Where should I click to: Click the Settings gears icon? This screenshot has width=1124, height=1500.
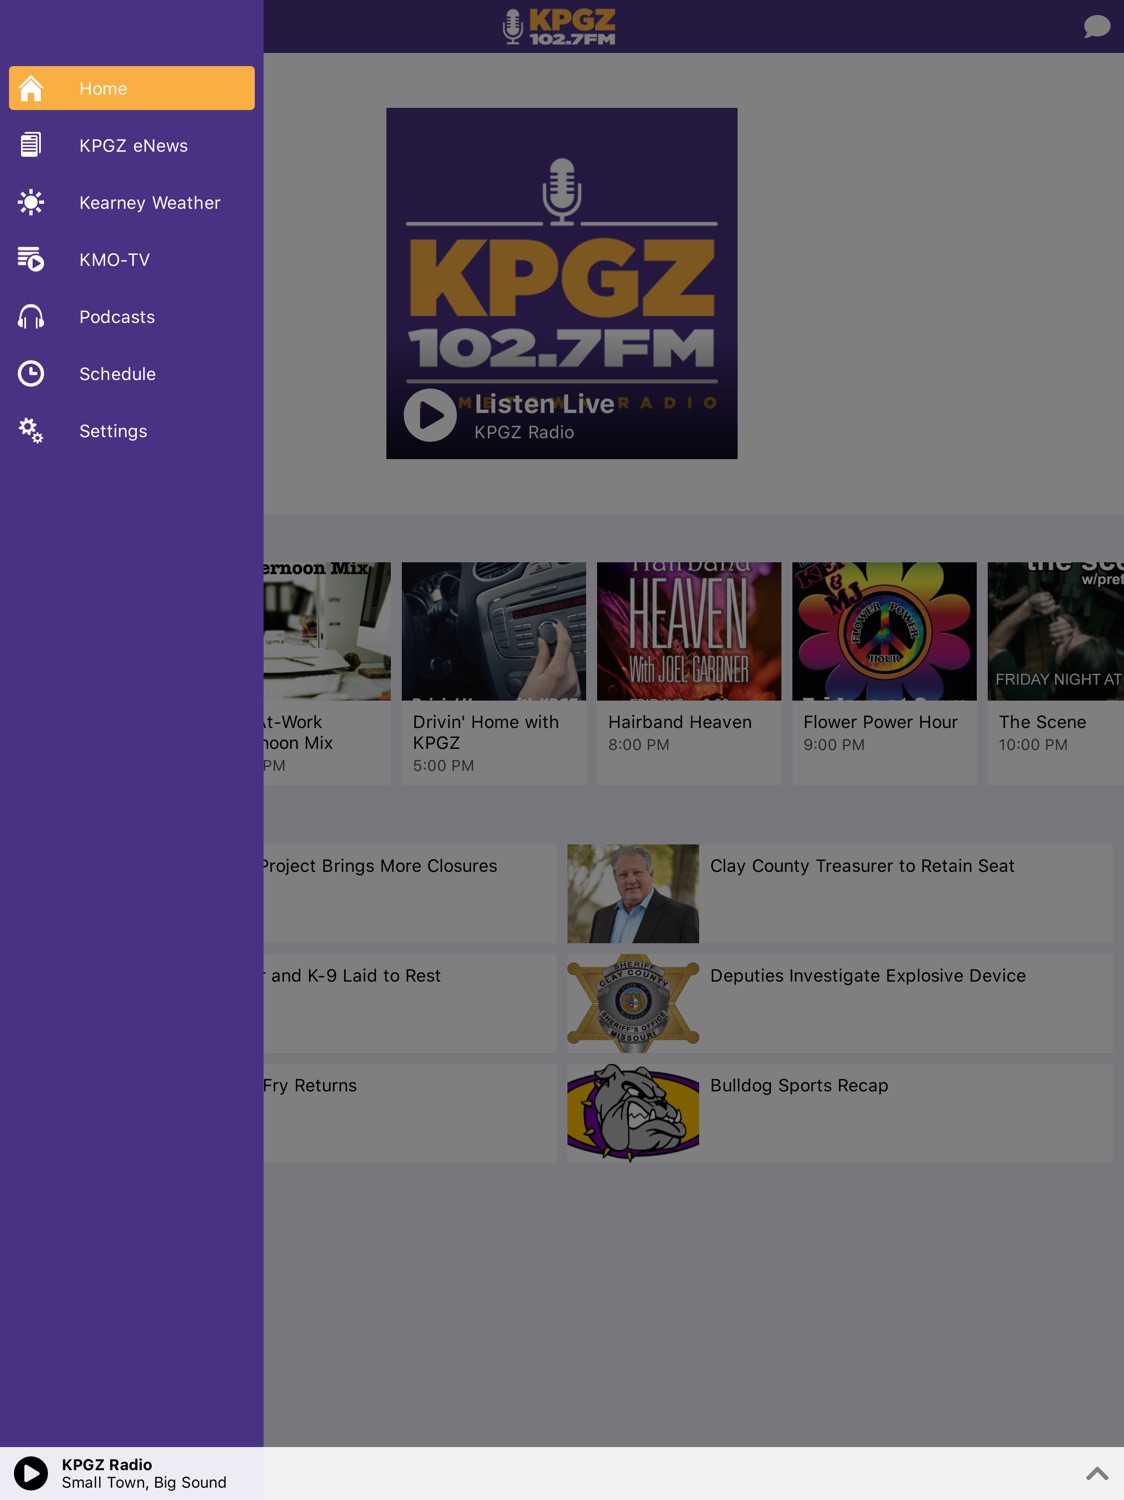pos(31,431)
